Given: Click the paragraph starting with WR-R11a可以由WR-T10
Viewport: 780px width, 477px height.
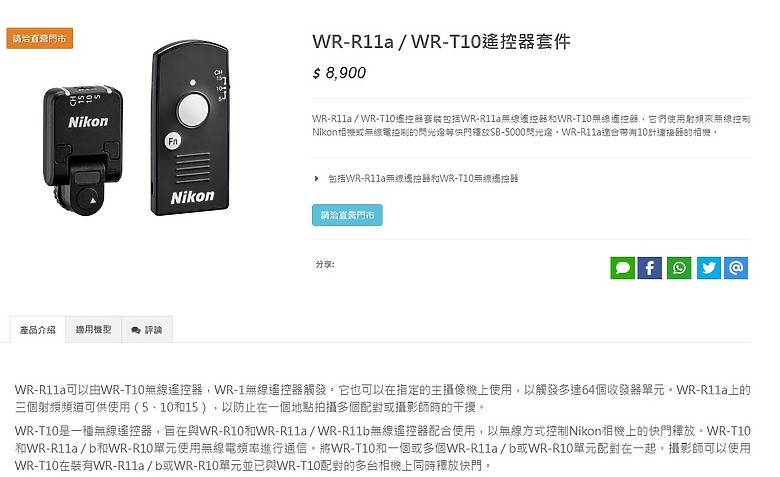Looking at the screenshot, I should 382,398.
